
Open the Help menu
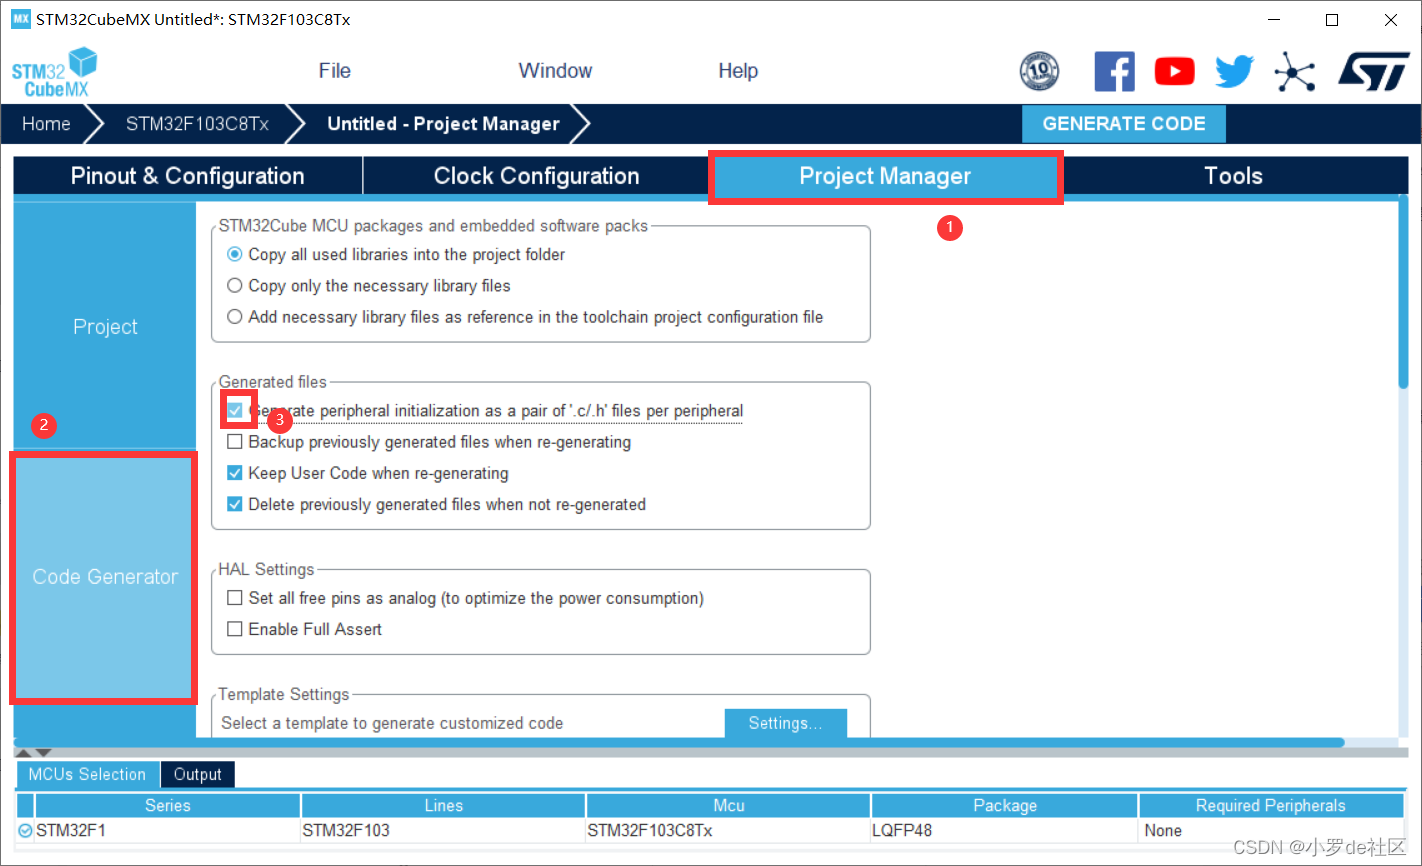738,71
